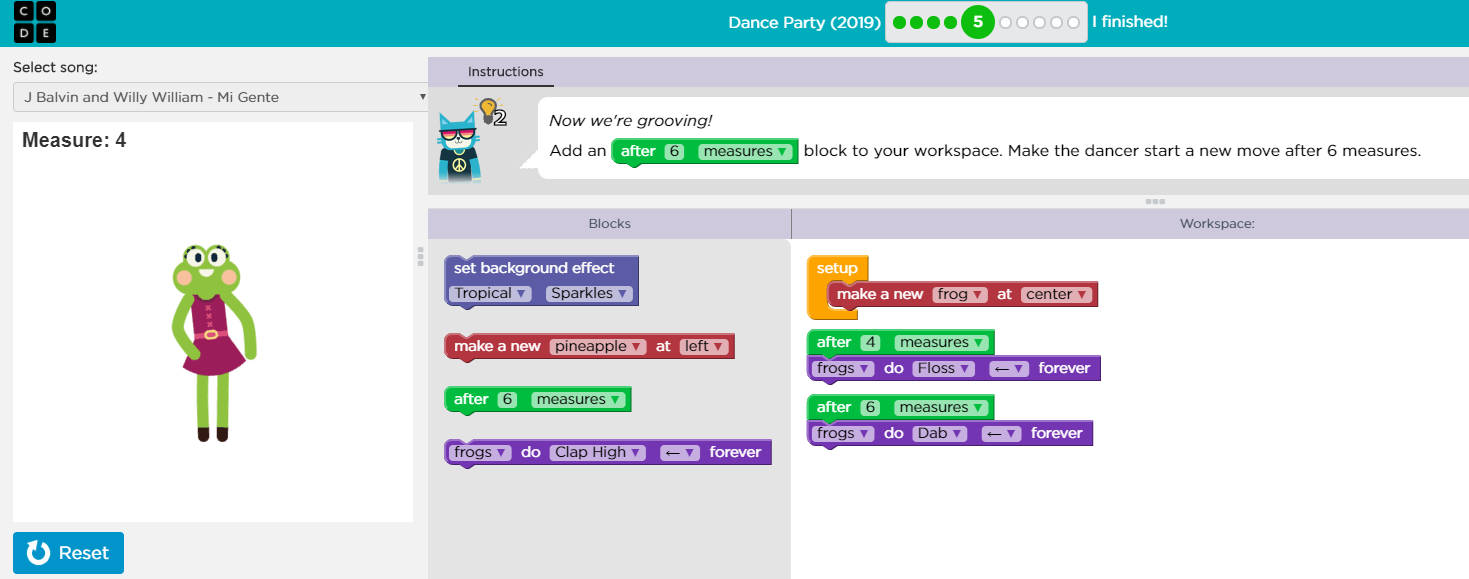Click the Now we're grooving! text

coord(631,121)
